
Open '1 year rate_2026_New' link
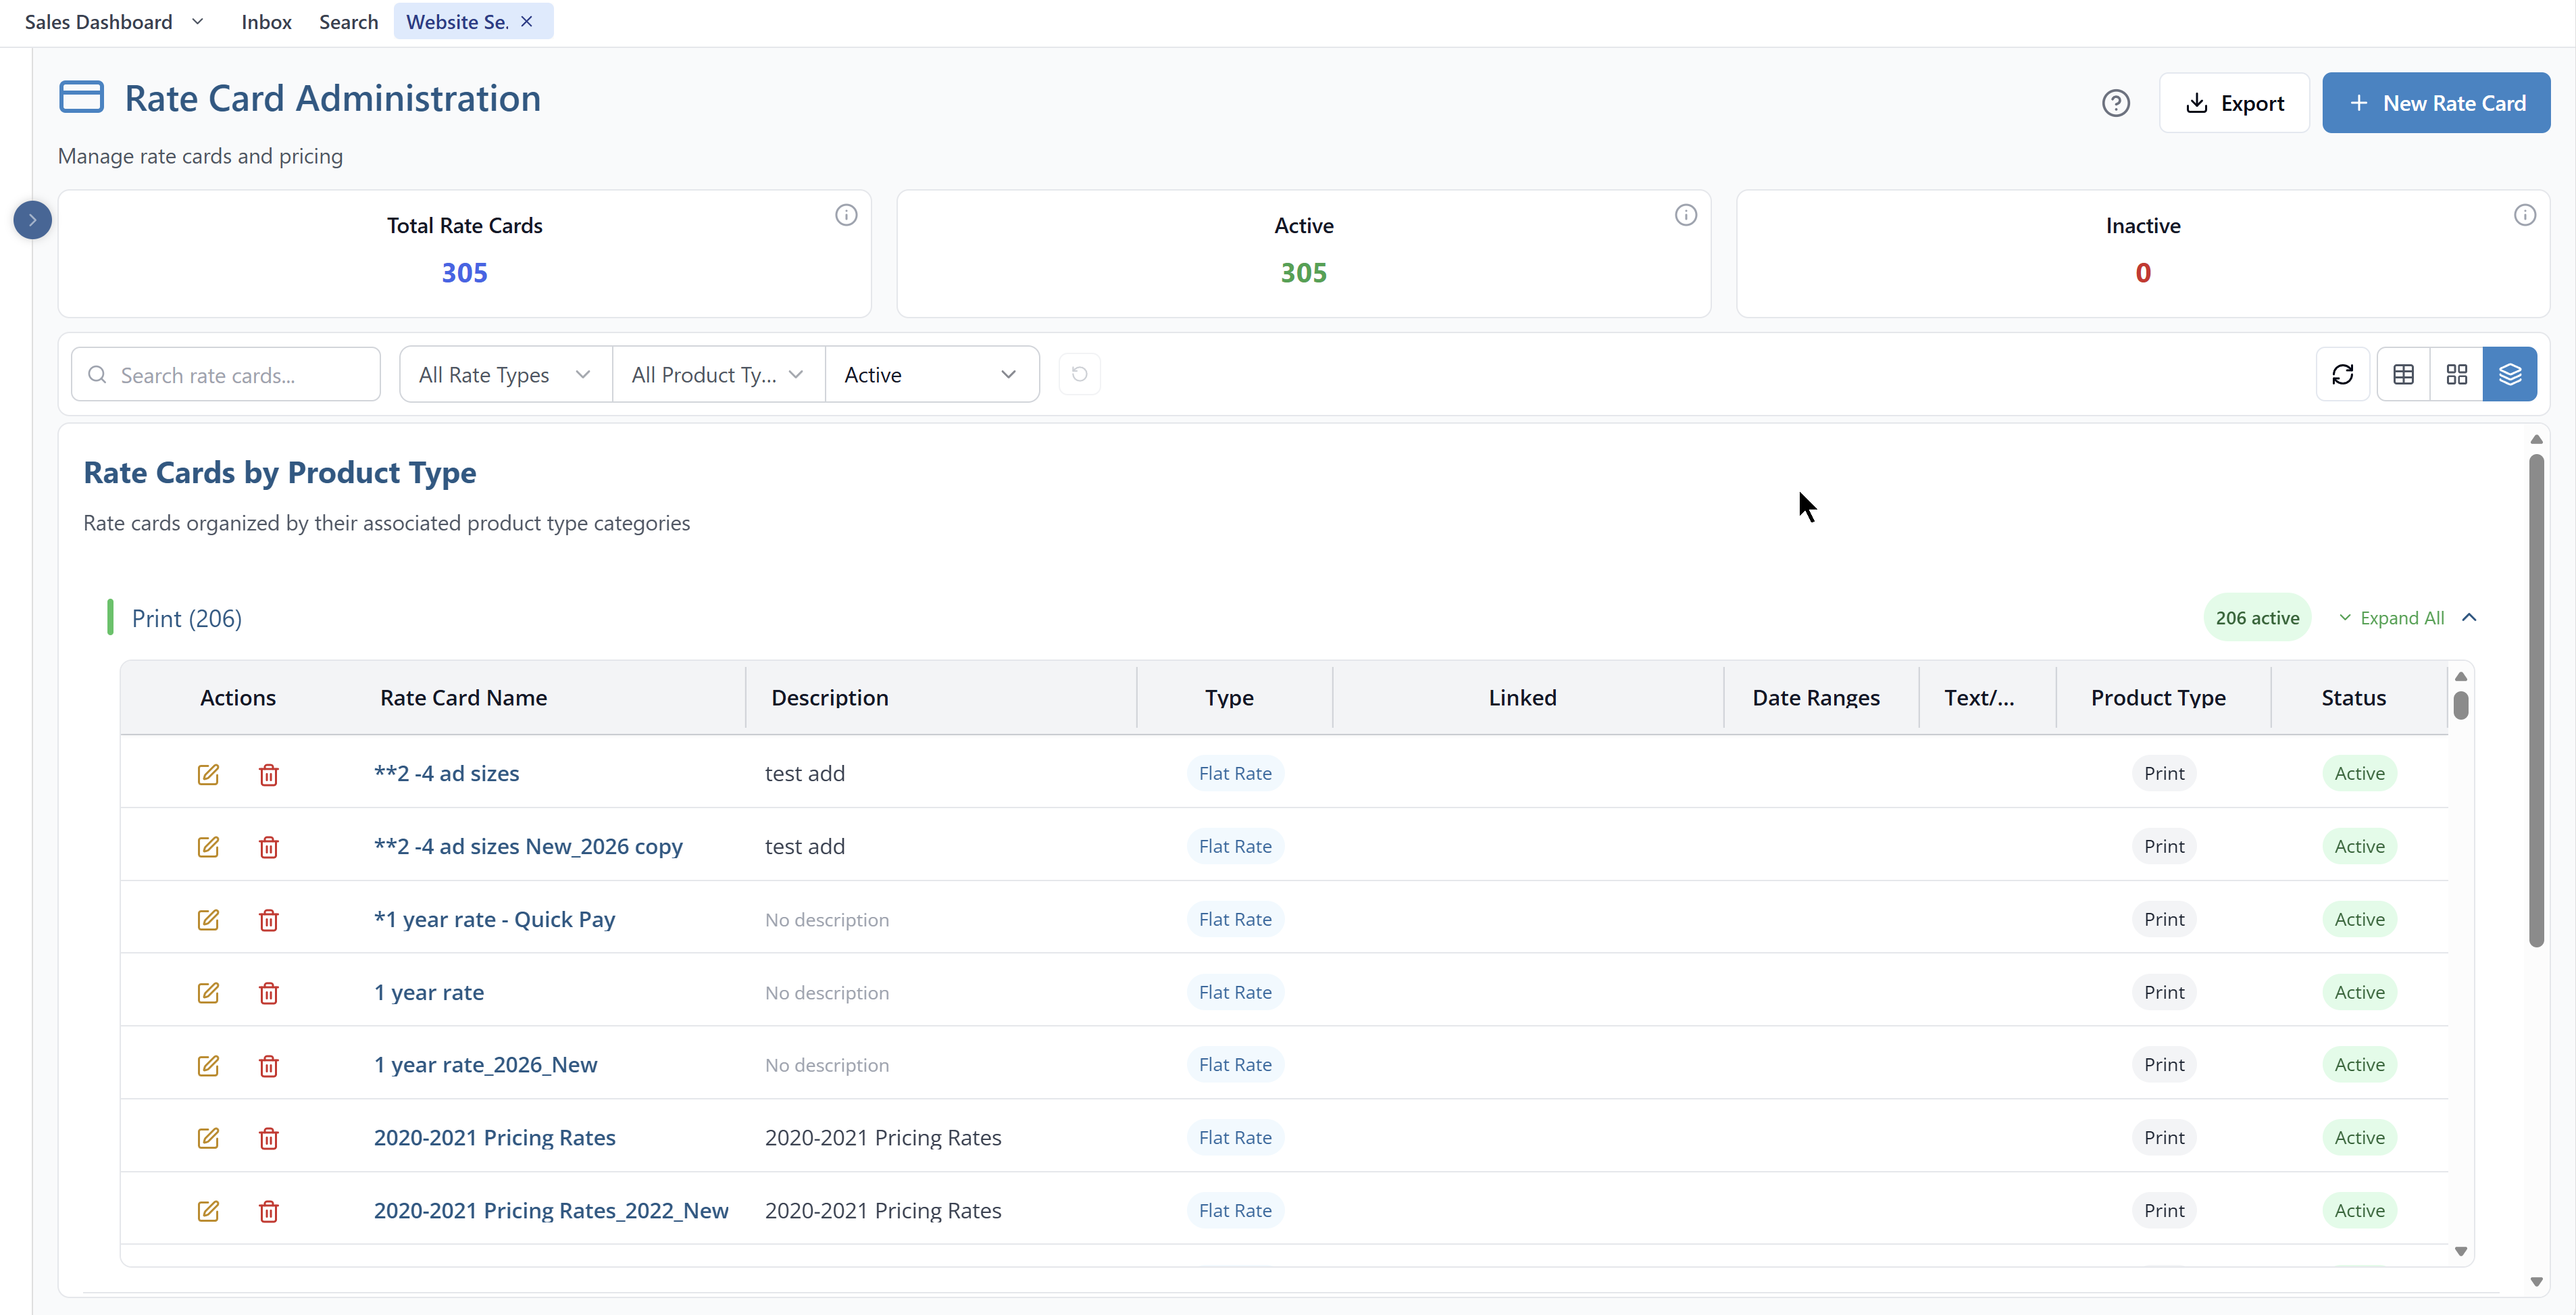coord(485,1066)
